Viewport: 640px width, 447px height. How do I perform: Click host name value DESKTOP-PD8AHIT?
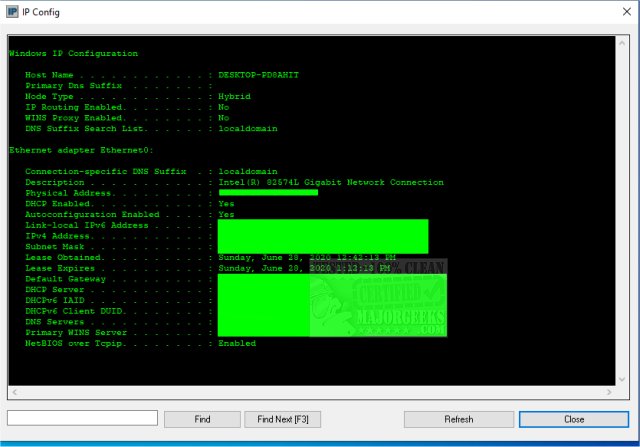tap(258, 75)
